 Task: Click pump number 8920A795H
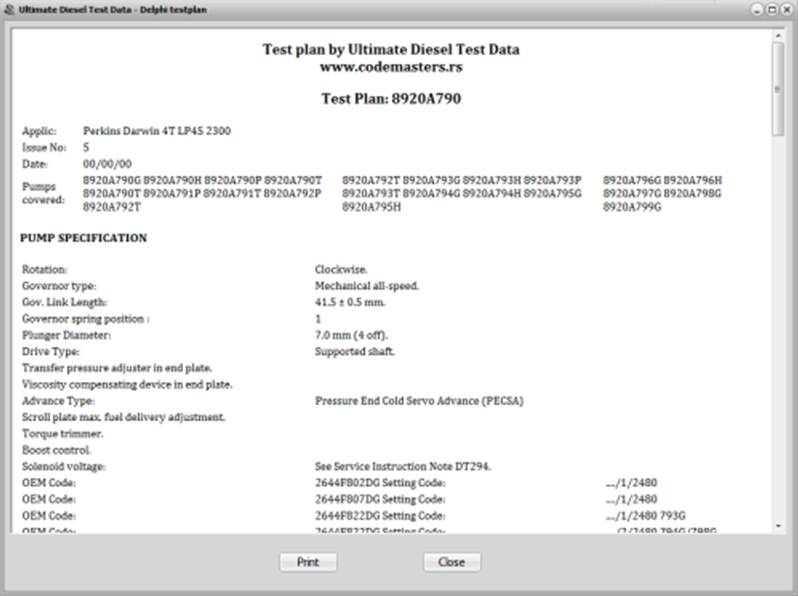pyautogui.click(x=372, y=207)
